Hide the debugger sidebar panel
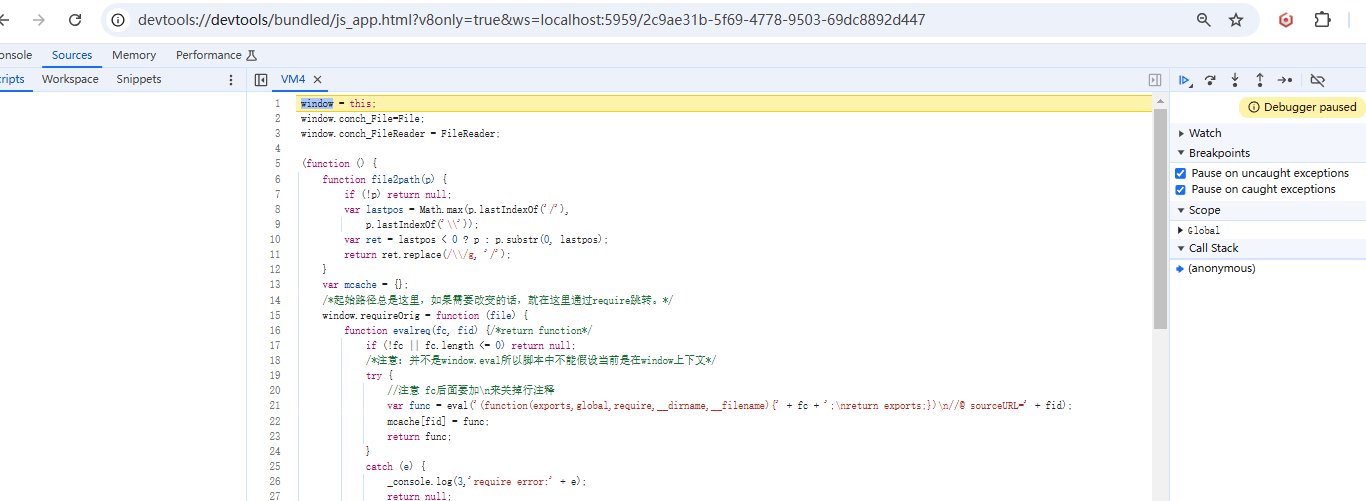This screenshot has height=501, width=1366. tap(1155, 80)
